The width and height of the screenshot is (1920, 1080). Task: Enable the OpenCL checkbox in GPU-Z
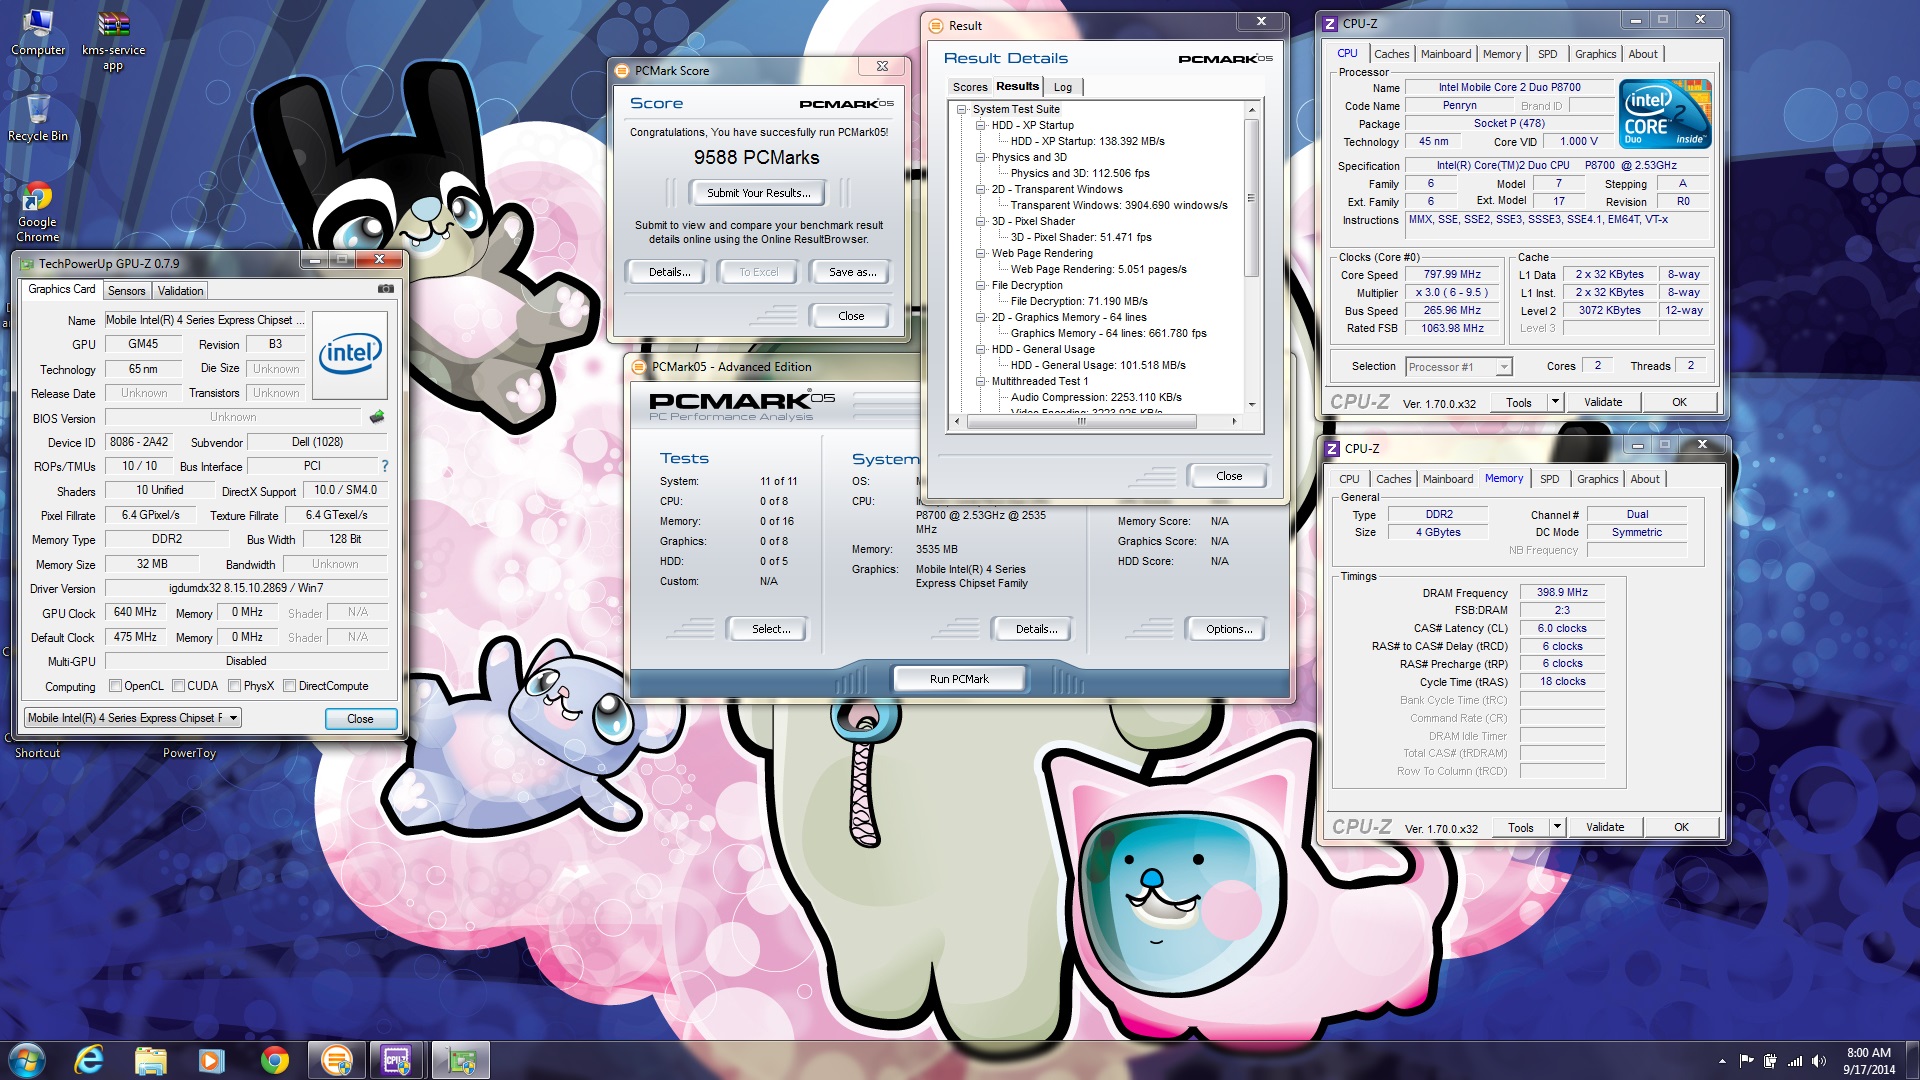[x=116, y=686]
